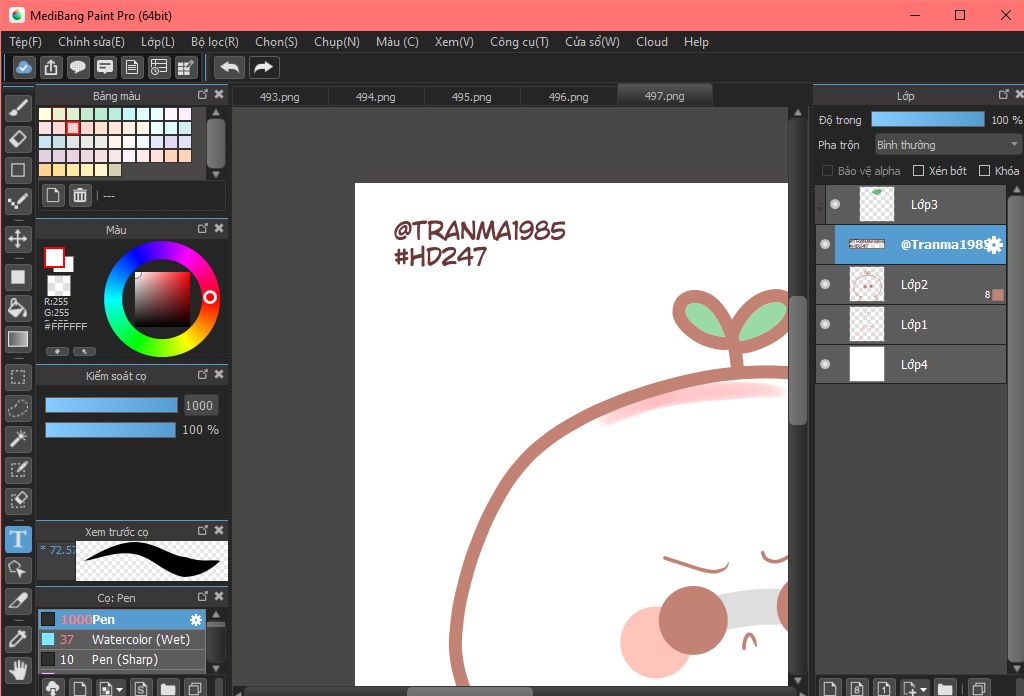1024x696 pixels.
Task: Select the Select Eraser tool
Action: tap(18, 500)
